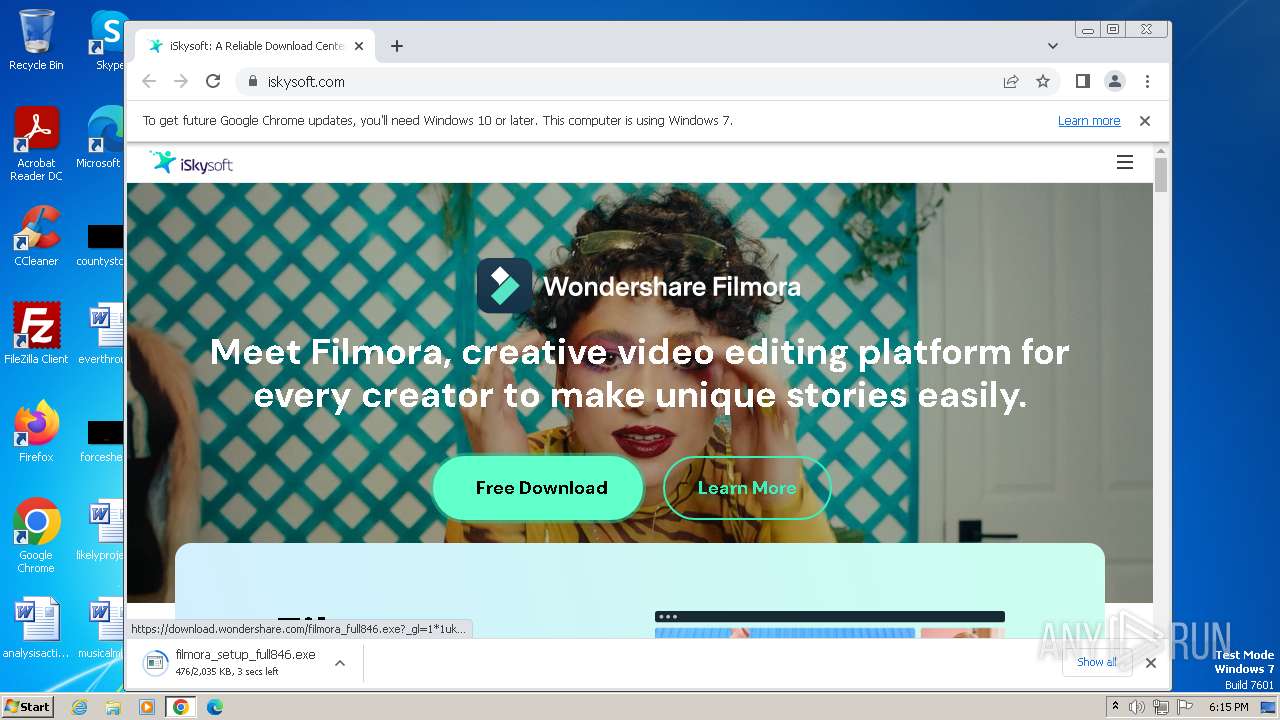Reload the page in Chrome

click(213, 82)
